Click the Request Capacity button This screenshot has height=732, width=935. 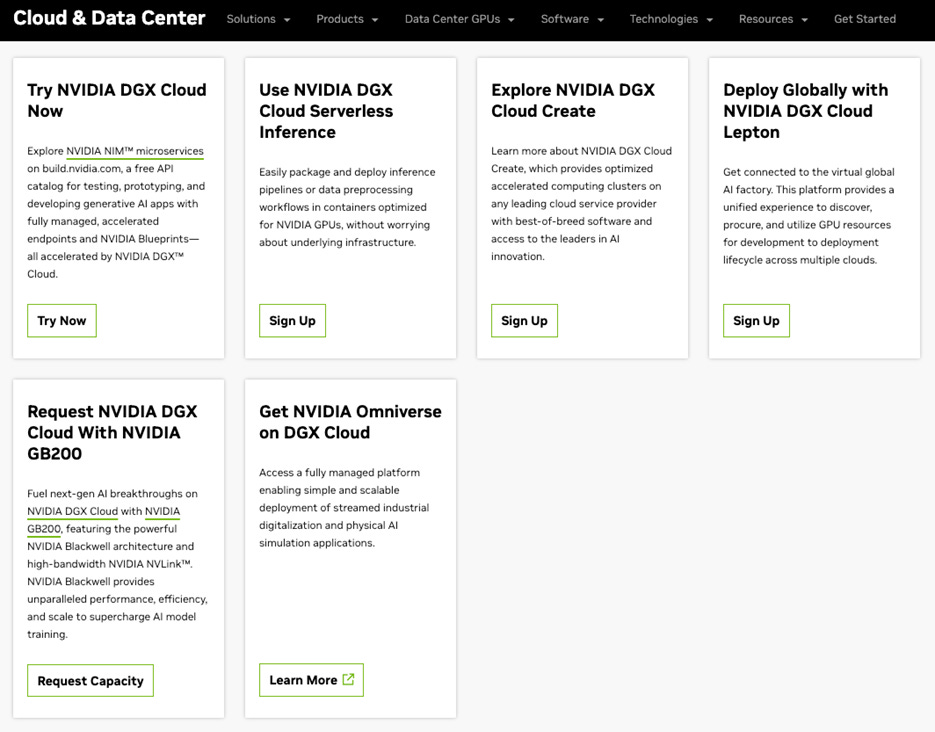(91, 681)
